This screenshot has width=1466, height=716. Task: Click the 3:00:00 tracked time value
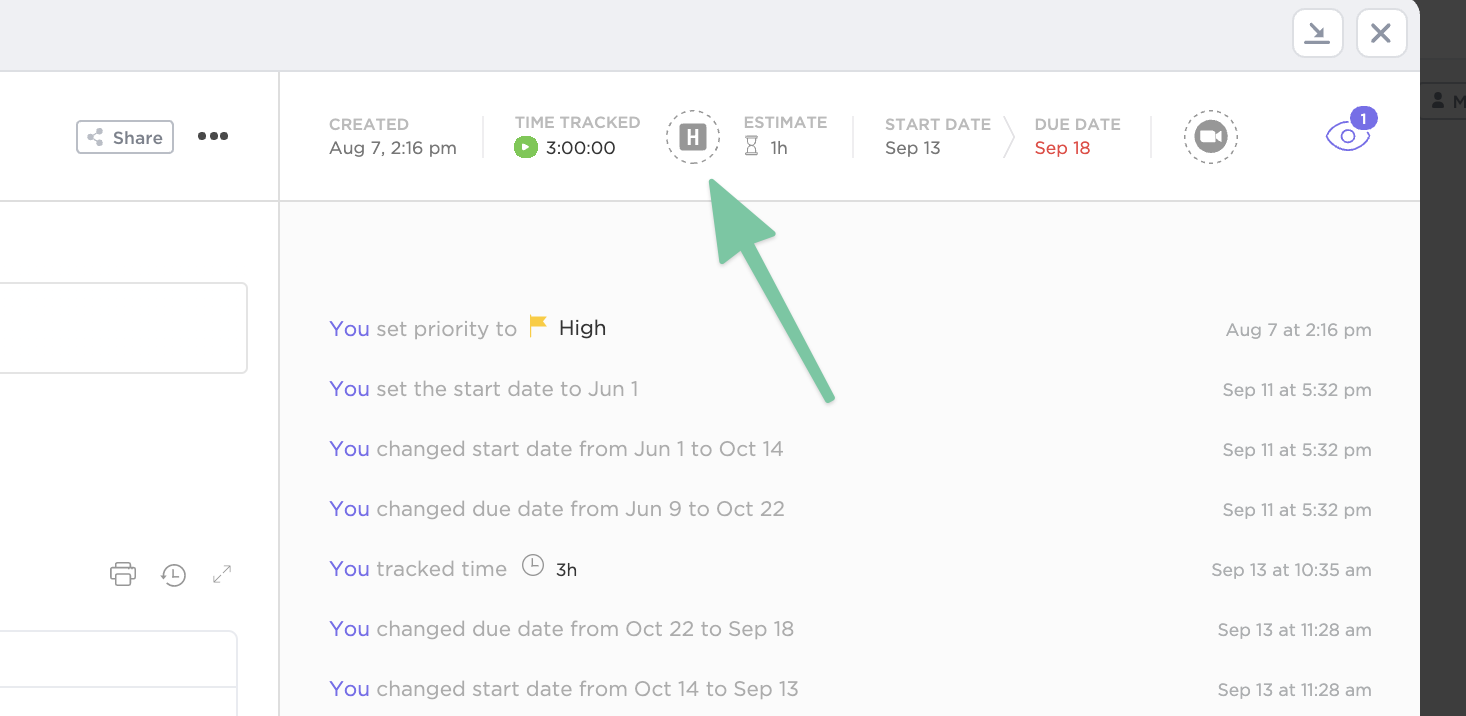[x=580, y=148]
